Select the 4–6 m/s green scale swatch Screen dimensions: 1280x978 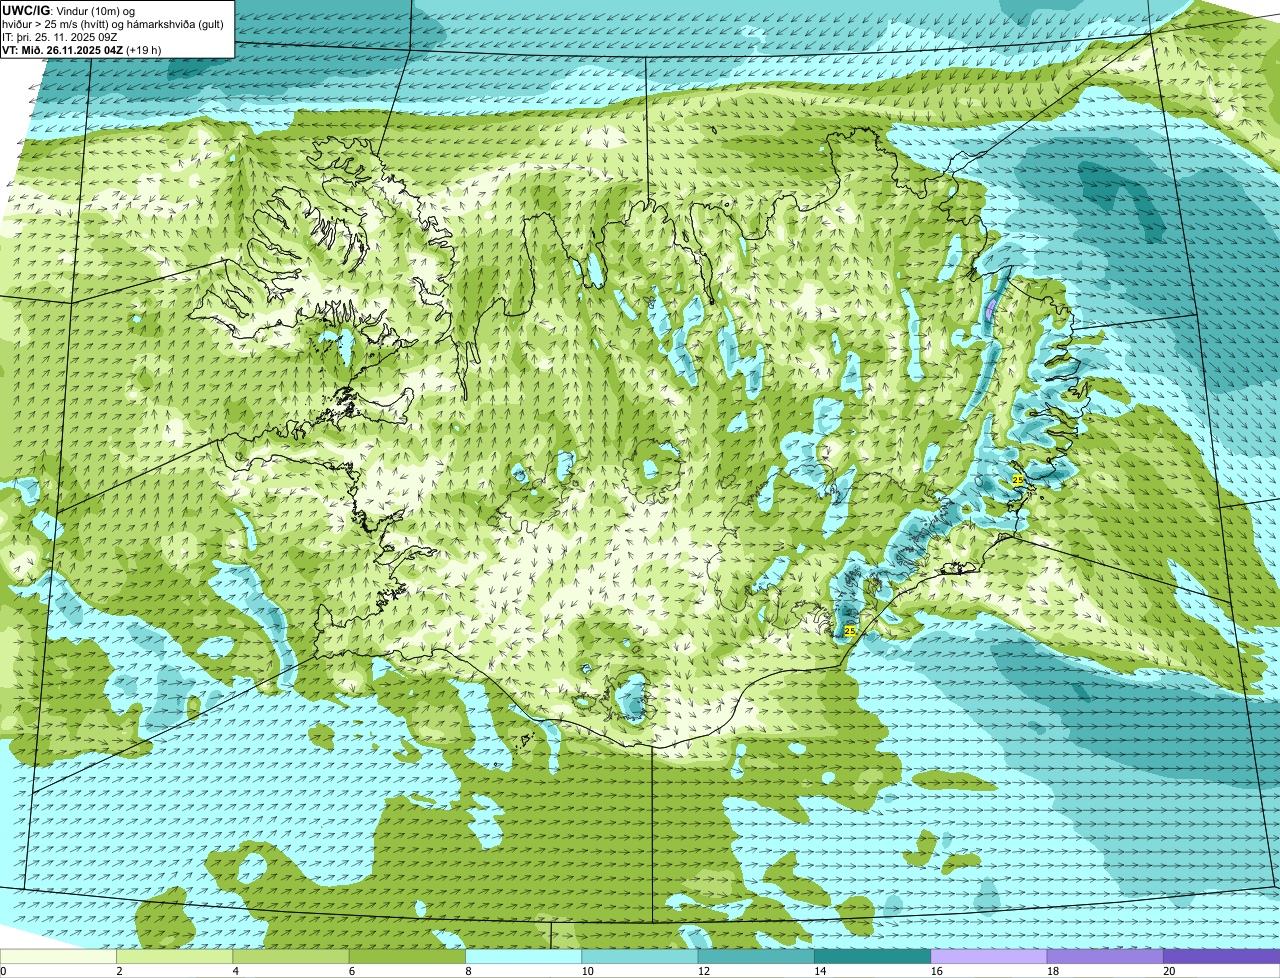pyautogui.click(x=291, y=956)
